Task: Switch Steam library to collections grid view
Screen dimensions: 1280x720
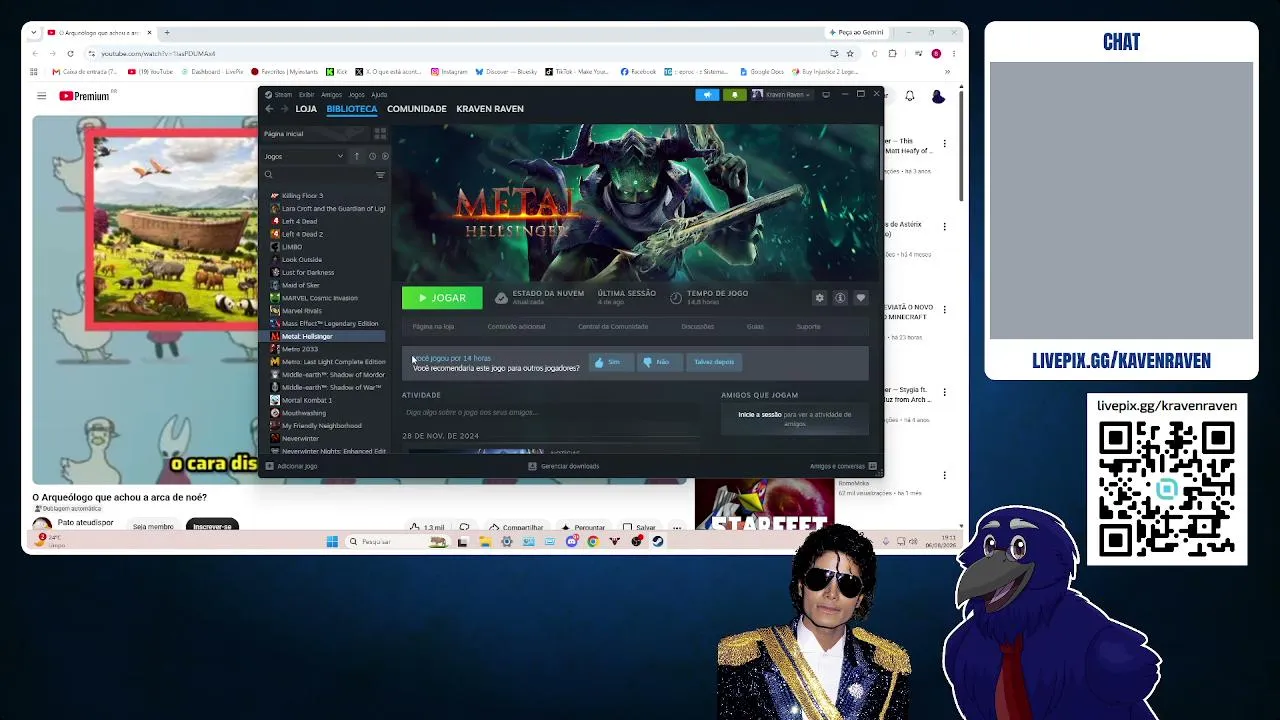Action: pos(380,134)
